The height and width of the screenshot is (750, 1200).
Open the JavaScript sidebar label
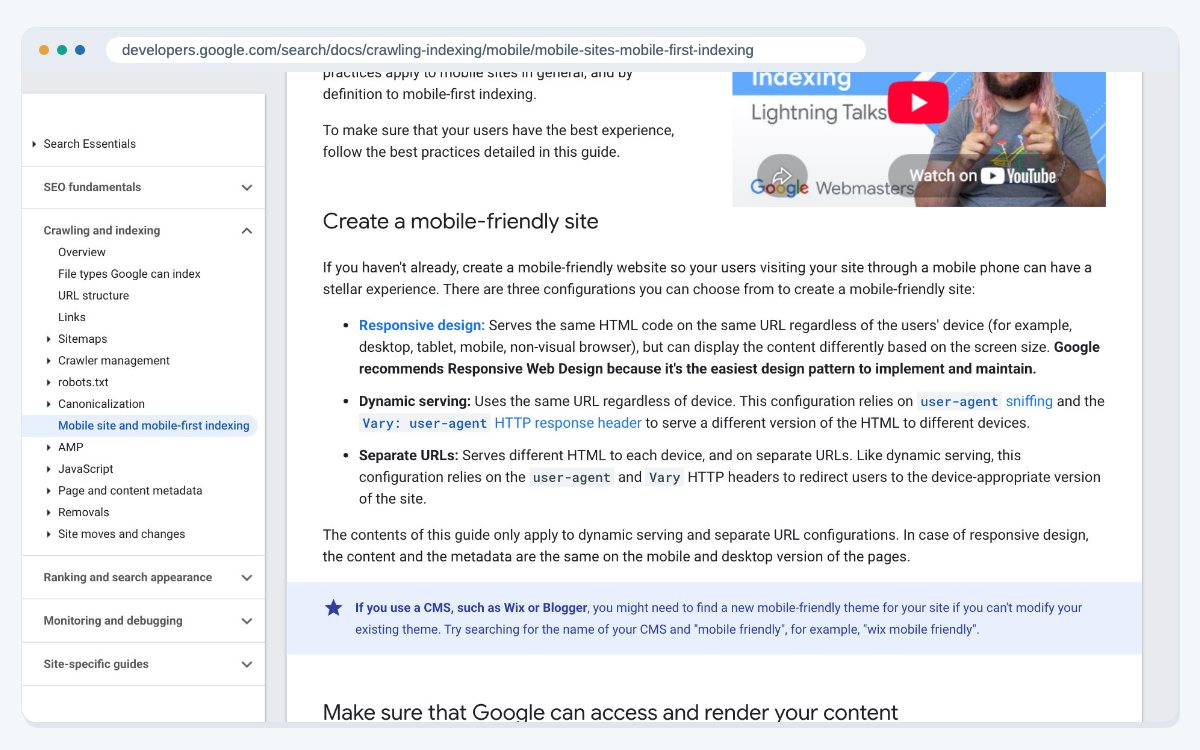(x=86, y=469)
